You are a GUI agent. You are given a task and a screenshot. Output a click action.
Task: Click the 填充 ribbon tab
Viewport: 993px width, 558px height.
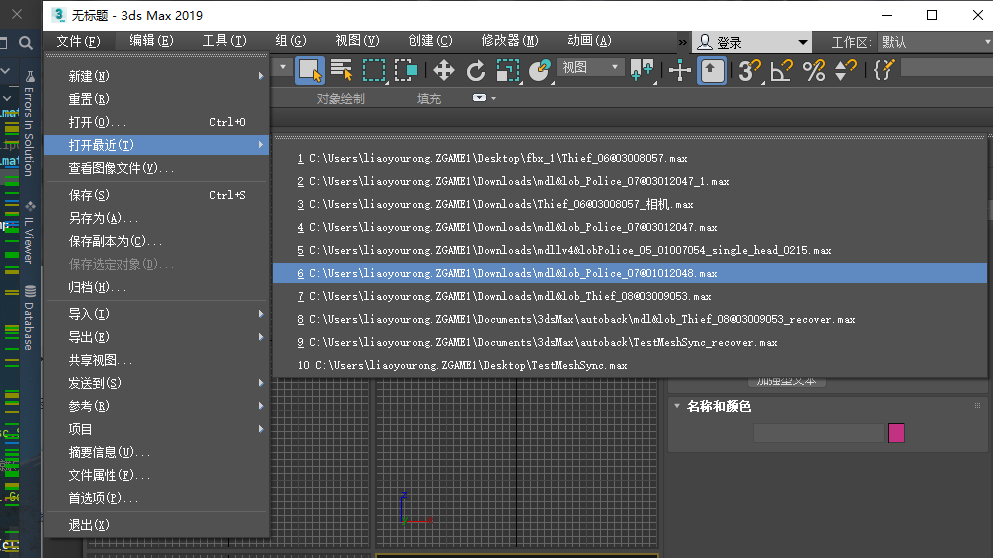click(x=429, y=99)
